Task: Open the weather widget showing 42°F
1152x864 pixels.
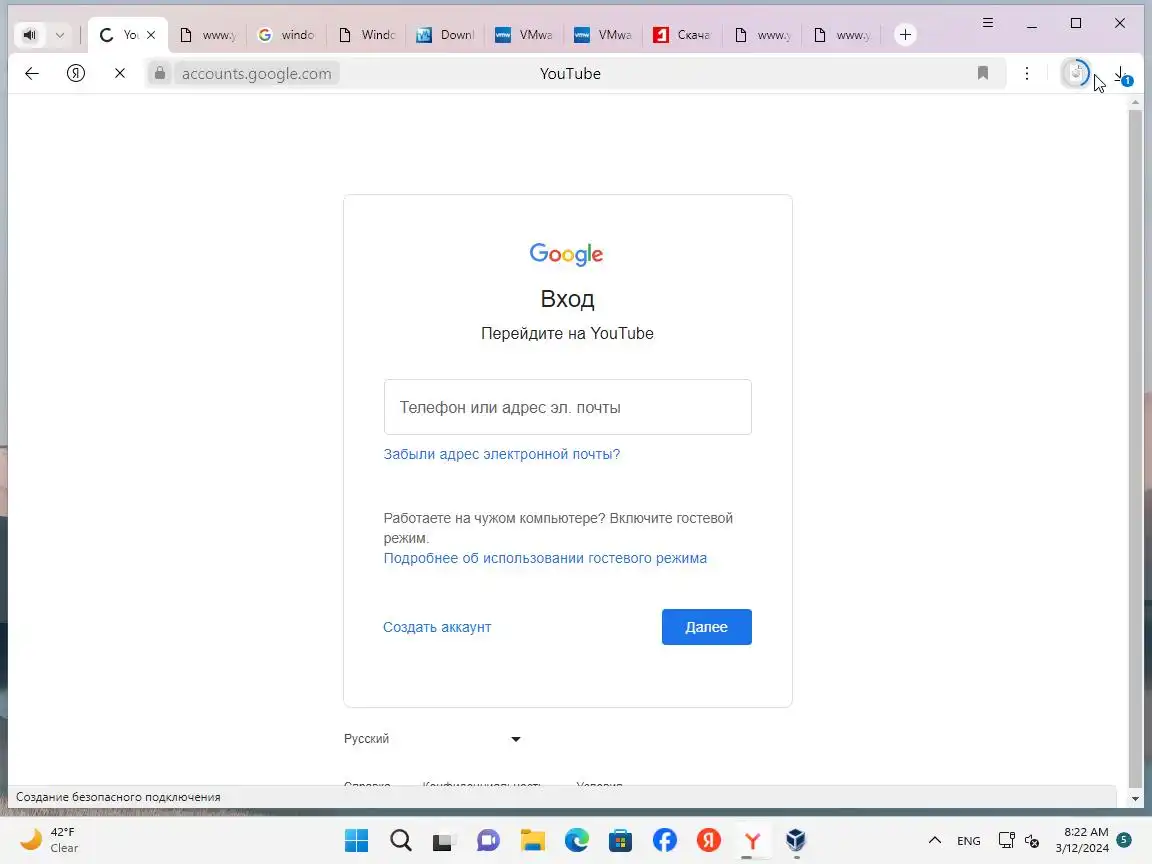Action: click(50, 840)
